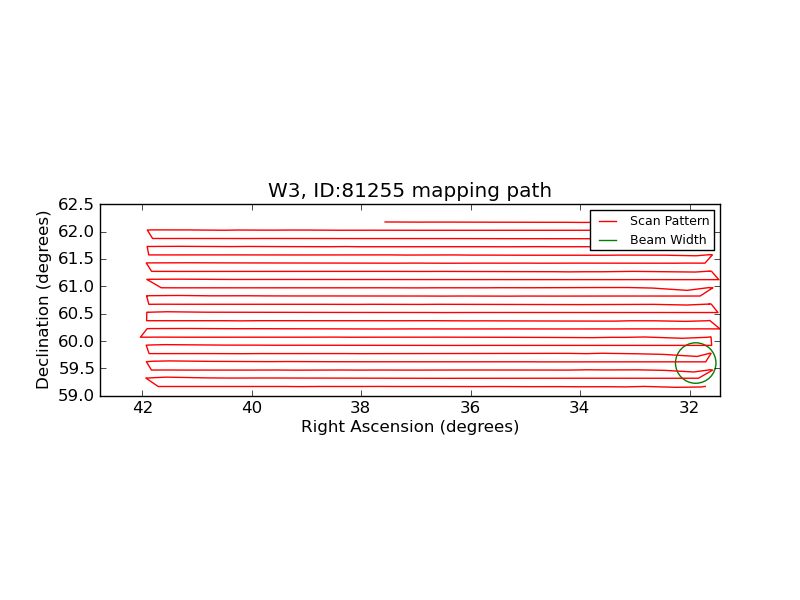Click the y-axis tick label 59.5
Screen dimensions: 800x600
(x=76, y=368)
